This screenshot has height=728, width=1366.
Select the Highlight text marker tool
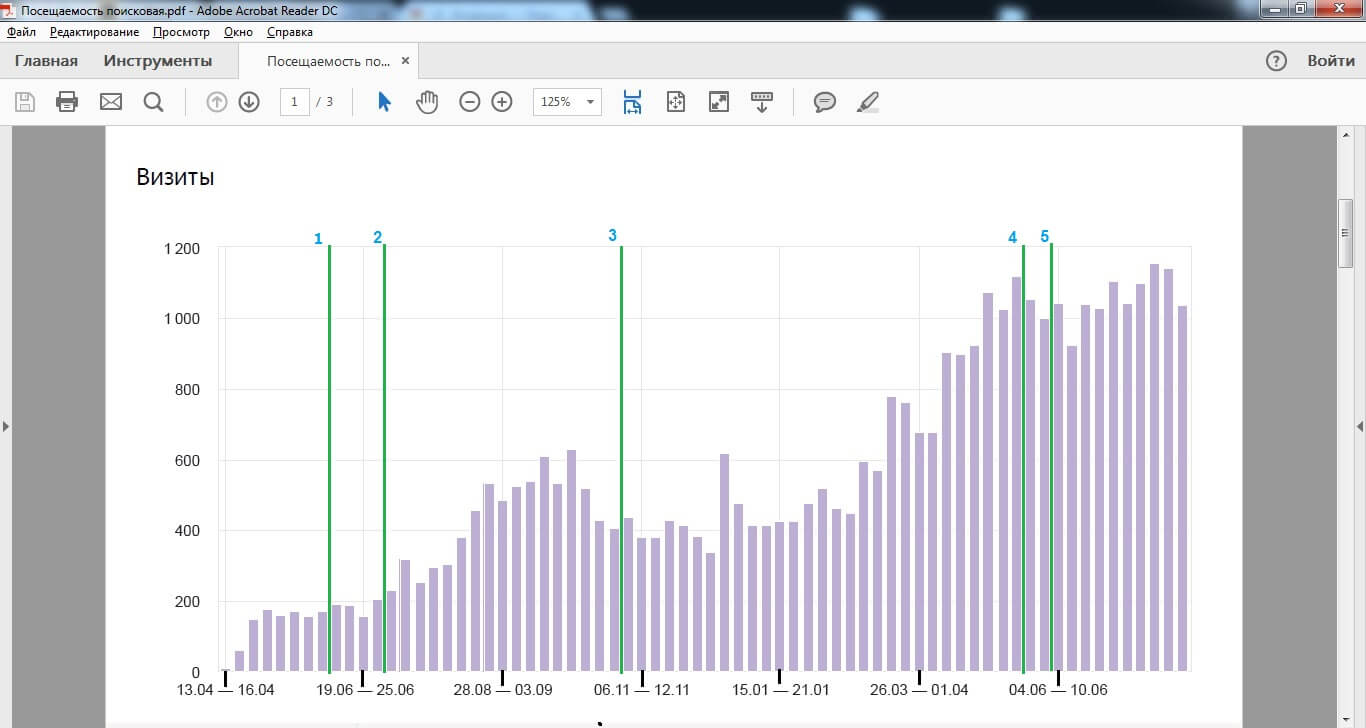coord(868,102)
